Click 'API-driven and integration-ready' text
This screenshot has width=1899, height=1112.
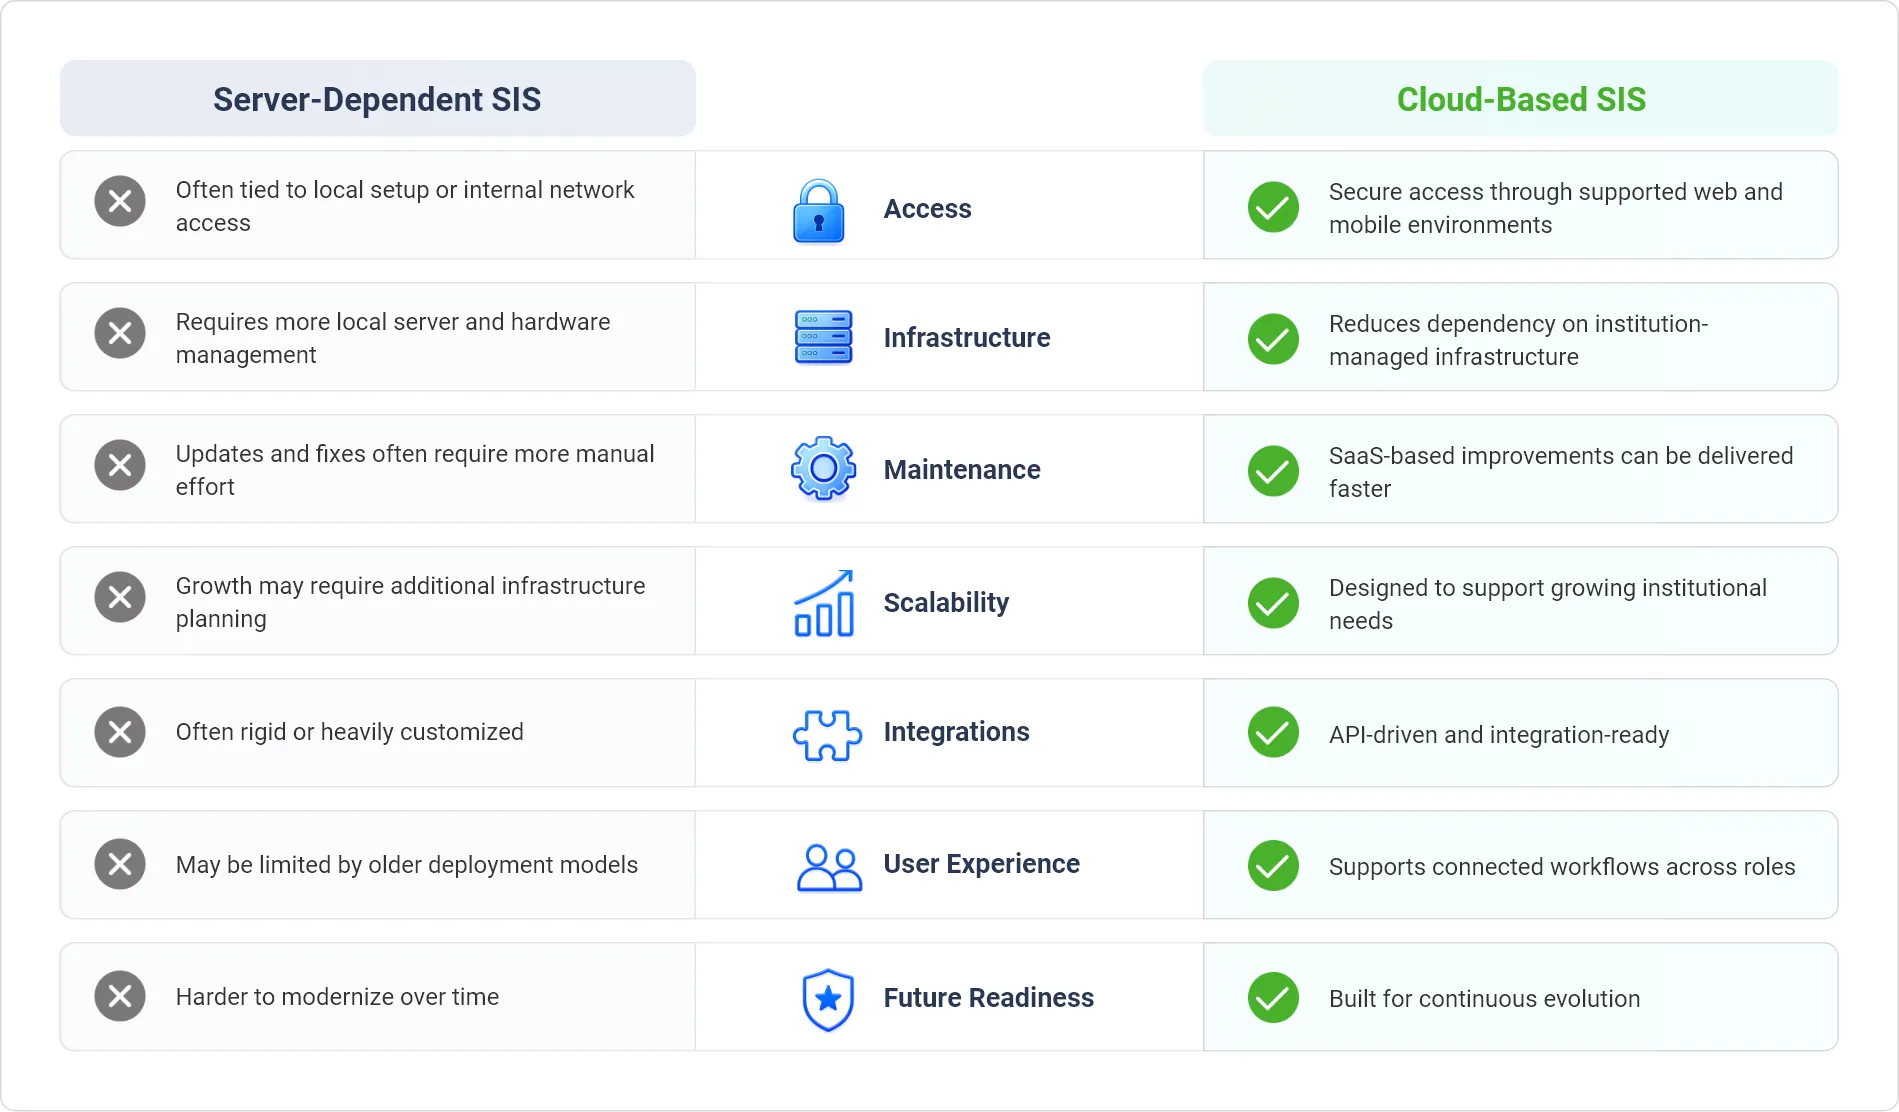point(1498,735)
